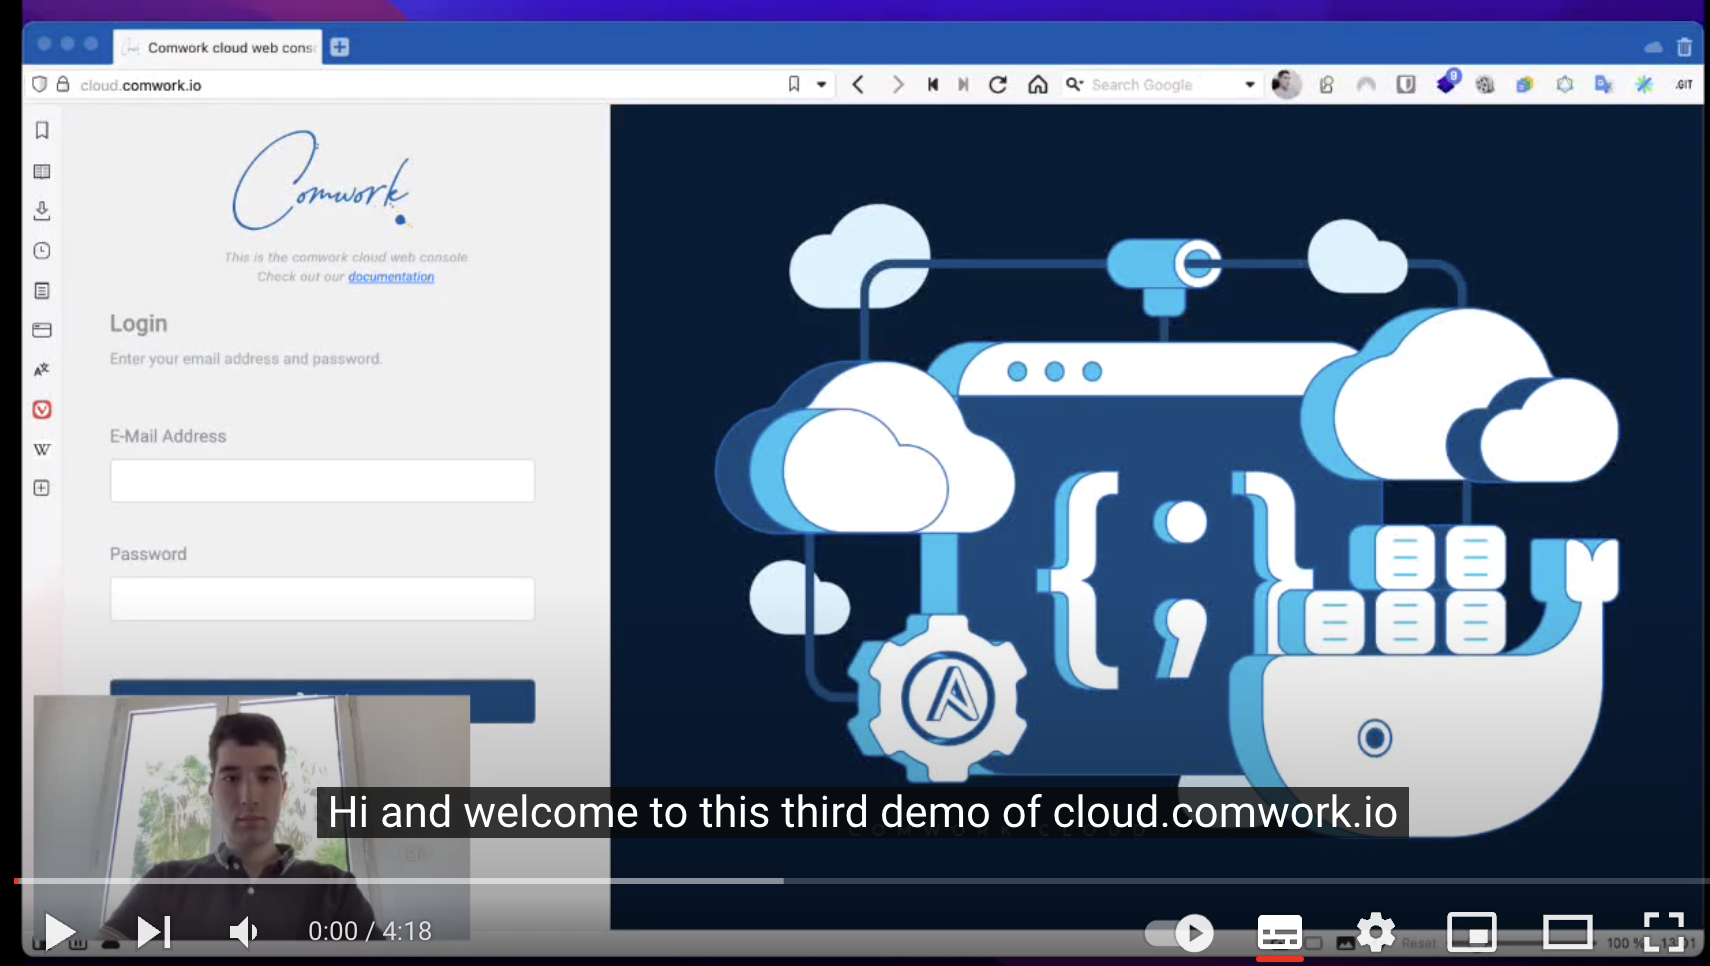Reload the current page
The height and width of the screenshot is (966, 1710).
click(x=998, y=85)
